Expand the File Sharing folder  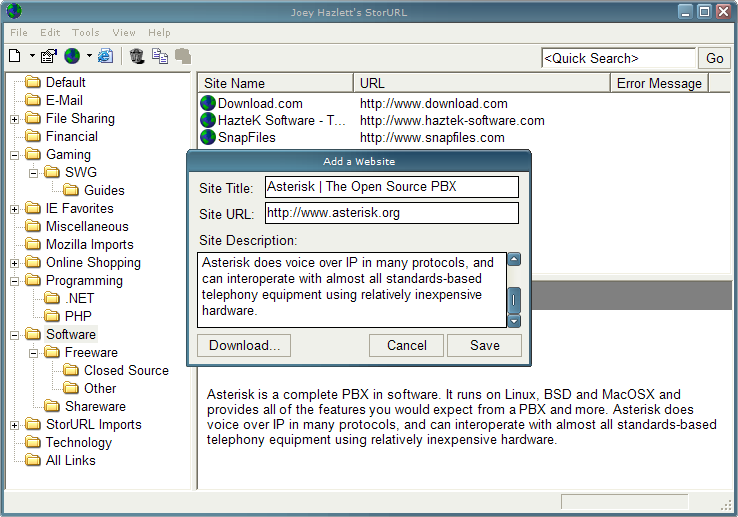[x=15, y=119]
